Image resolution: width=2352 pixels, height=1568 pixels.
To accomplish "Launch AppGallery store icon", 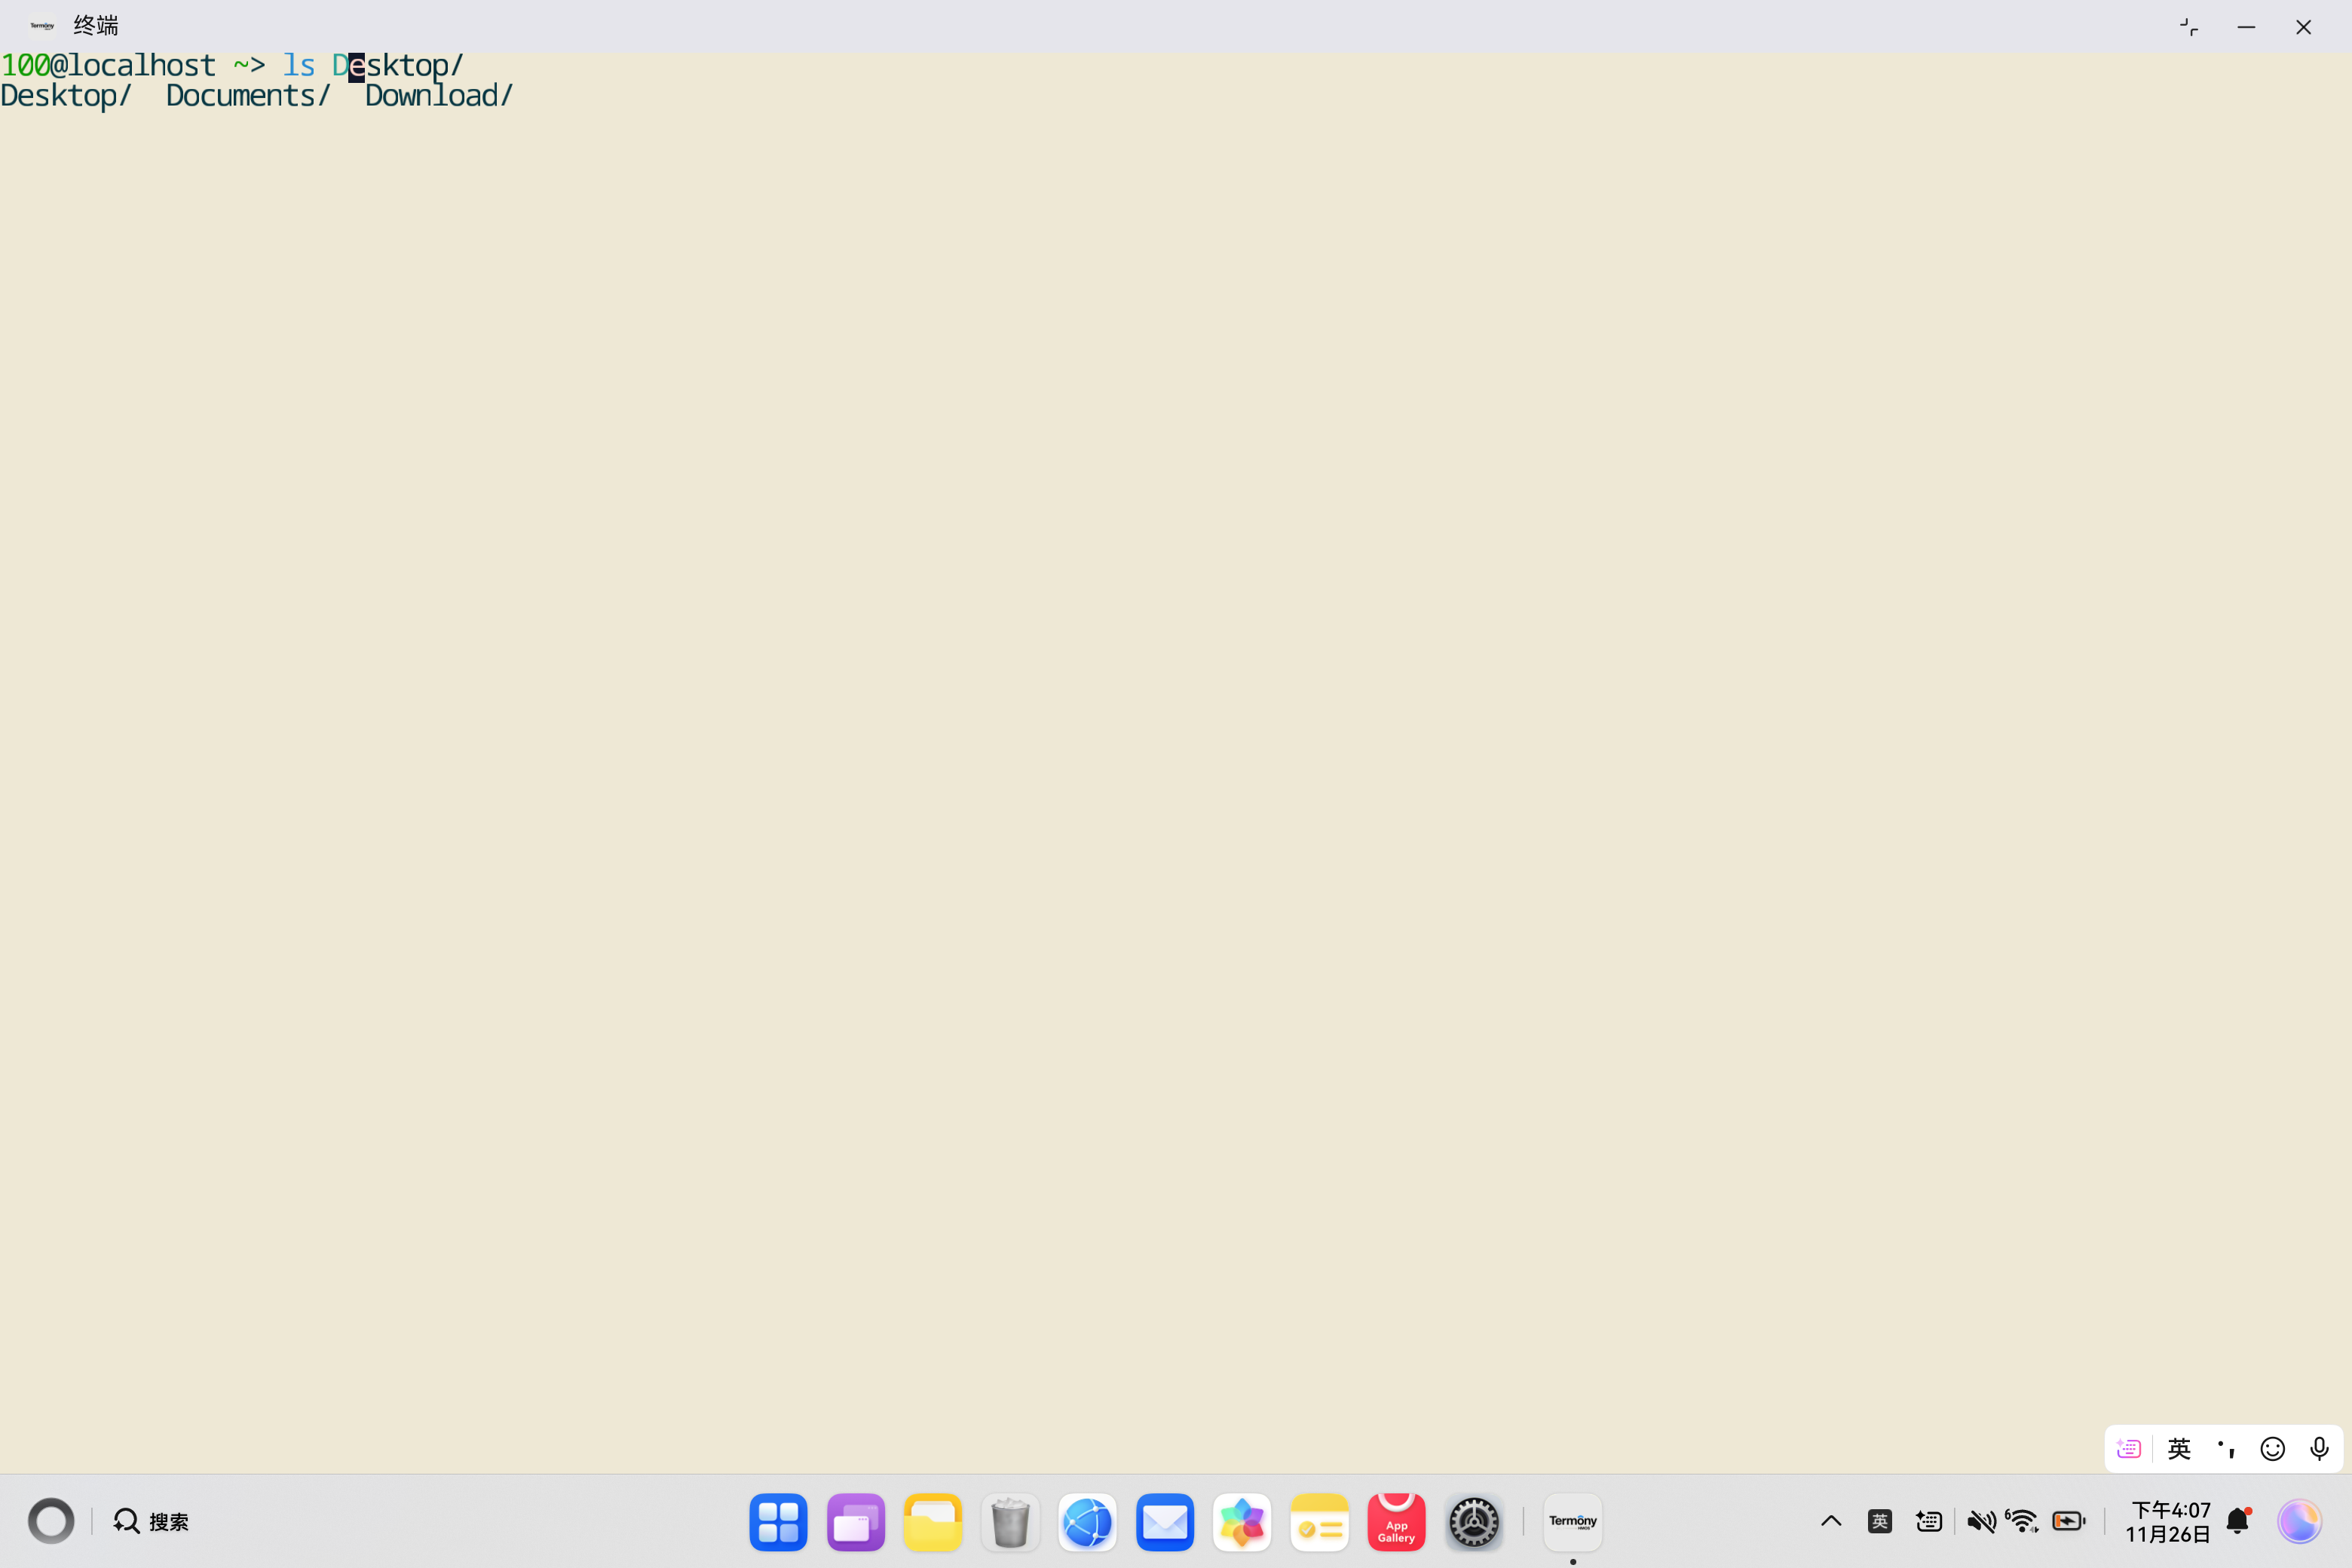I will tap(1396, 1522).
